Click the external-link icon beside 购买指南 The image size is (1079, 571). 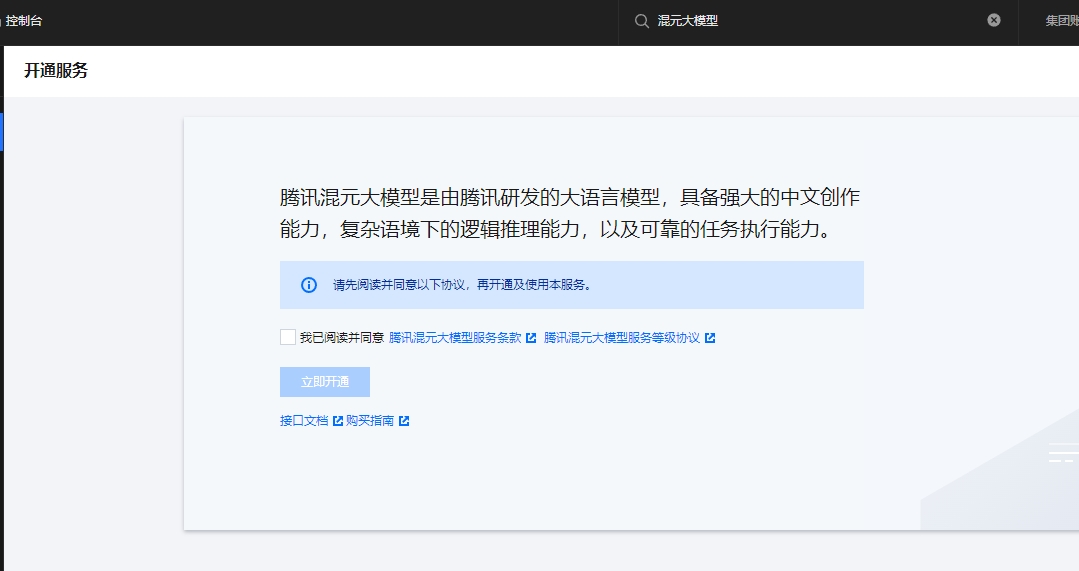(x=404, y=421)
